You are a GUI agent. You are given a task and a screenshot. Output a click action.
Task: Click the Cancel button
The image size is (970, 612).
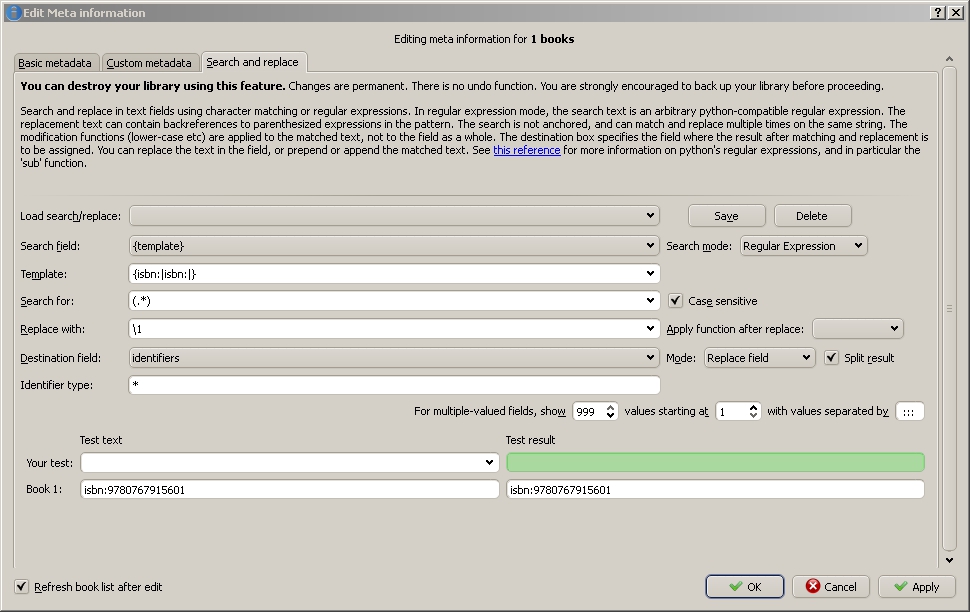click(x=831, y=587)
